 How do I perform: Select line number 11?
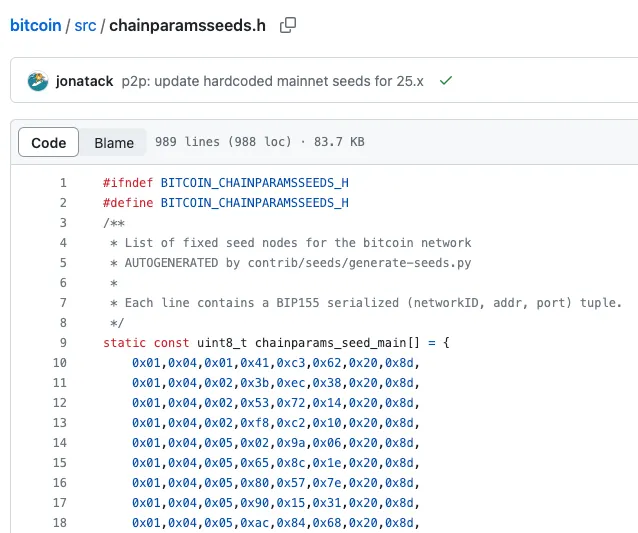pyautogui.click(x=60, y=383)
